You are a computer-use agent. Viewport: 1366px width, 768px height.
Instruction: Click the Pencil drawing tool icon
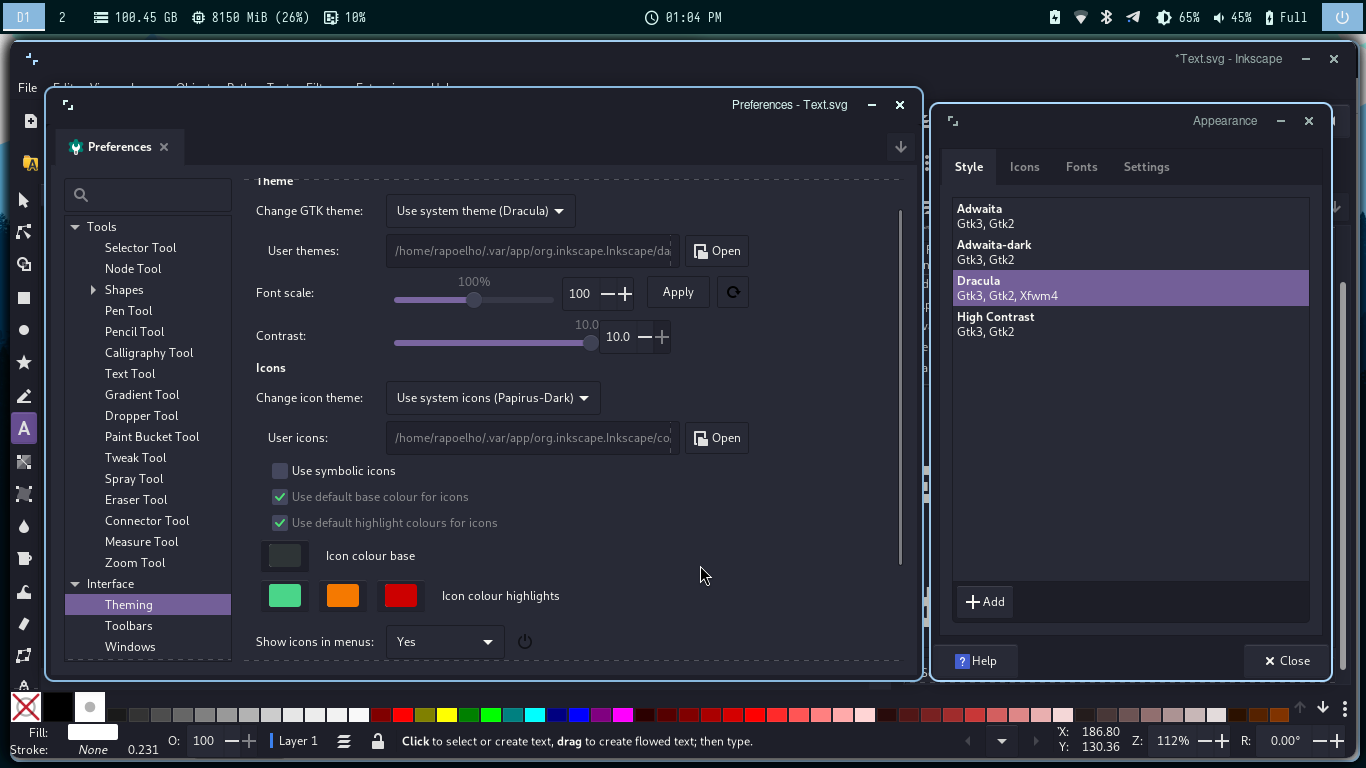(x=24, y=396)
